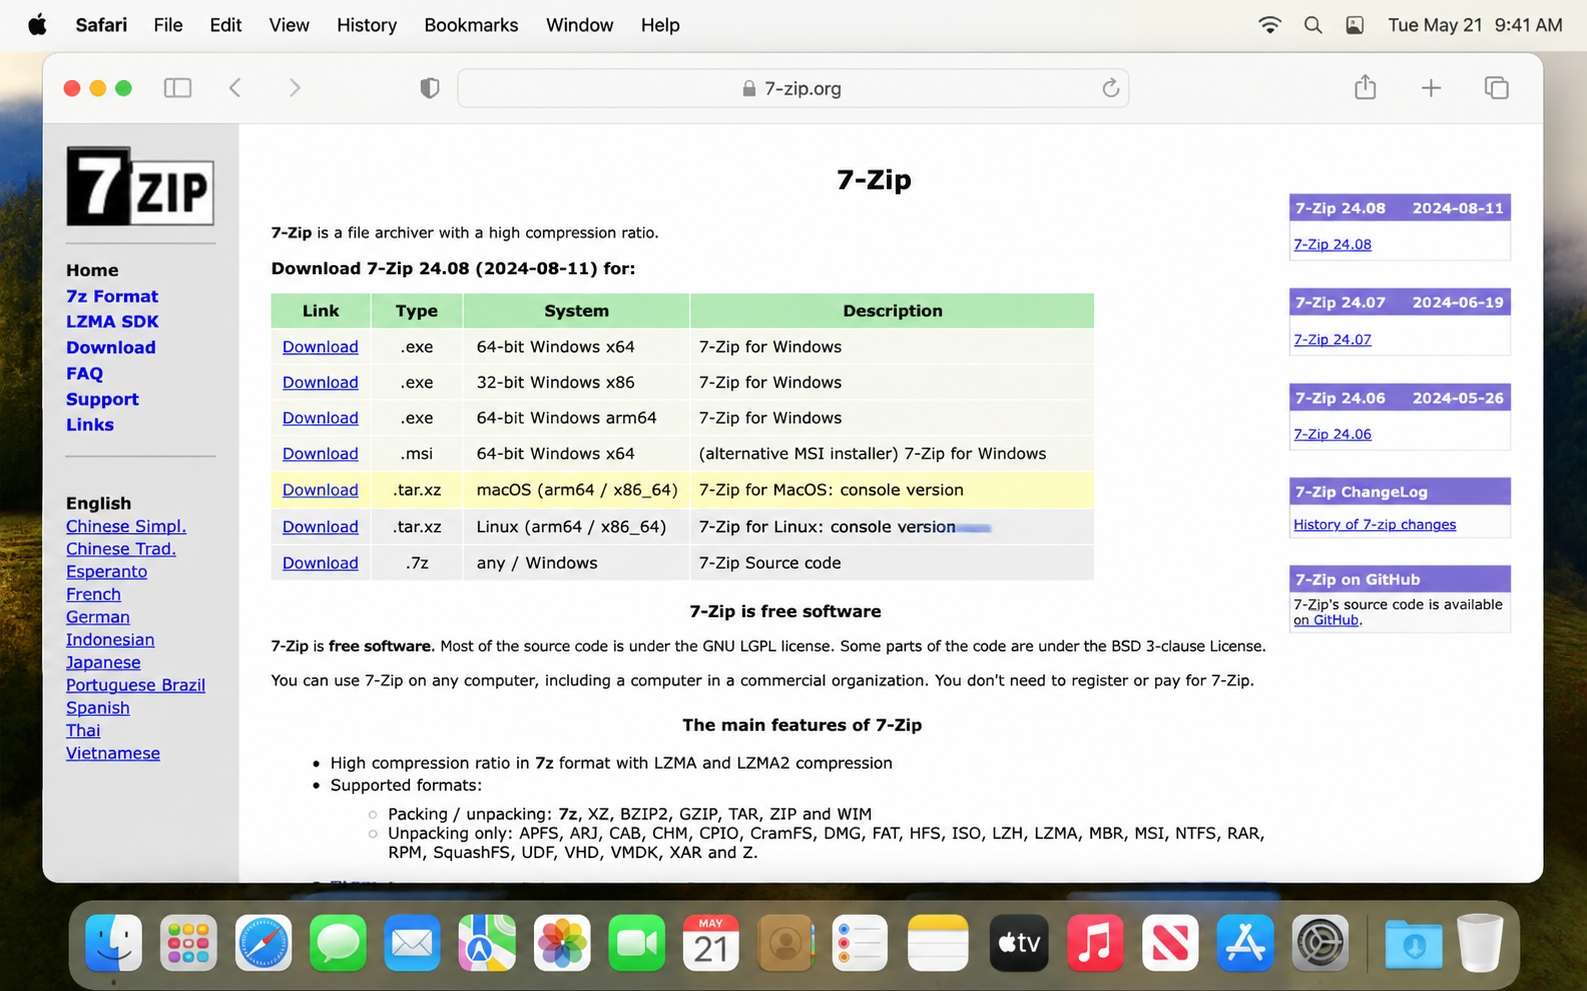
Task: Open Wi-Fi status in menu bar
Action: pos(1269,25)
